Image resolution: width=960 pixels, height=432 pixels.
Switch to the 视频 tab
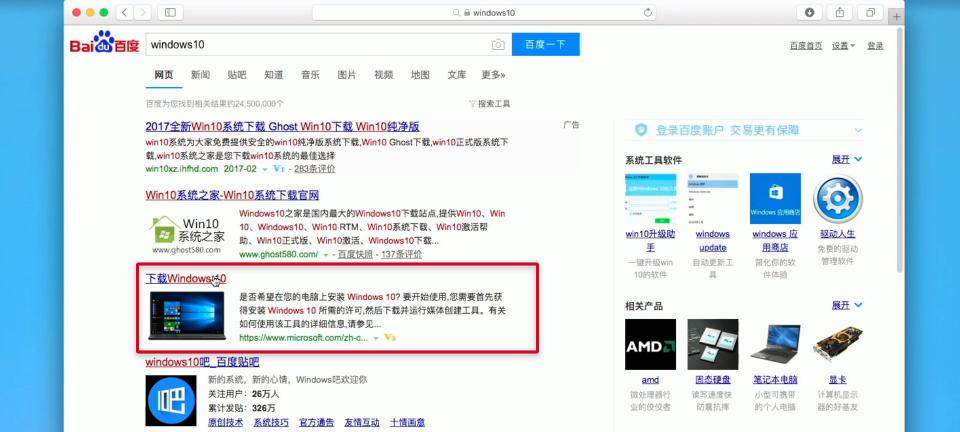383,75
